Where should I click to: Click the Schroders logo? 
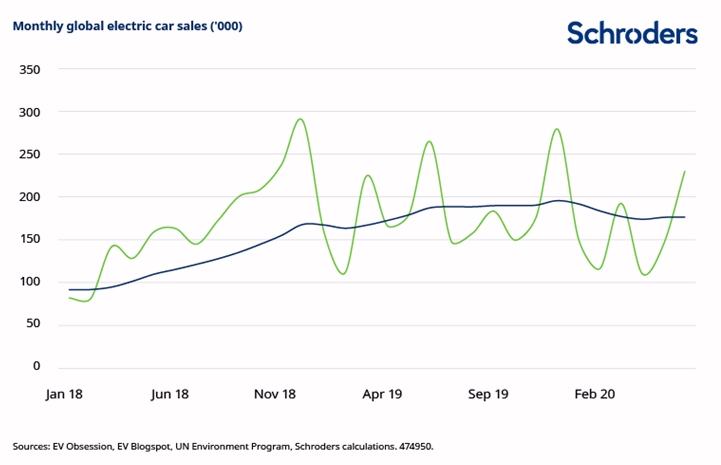pyautogui.click(x=632, y=33)
